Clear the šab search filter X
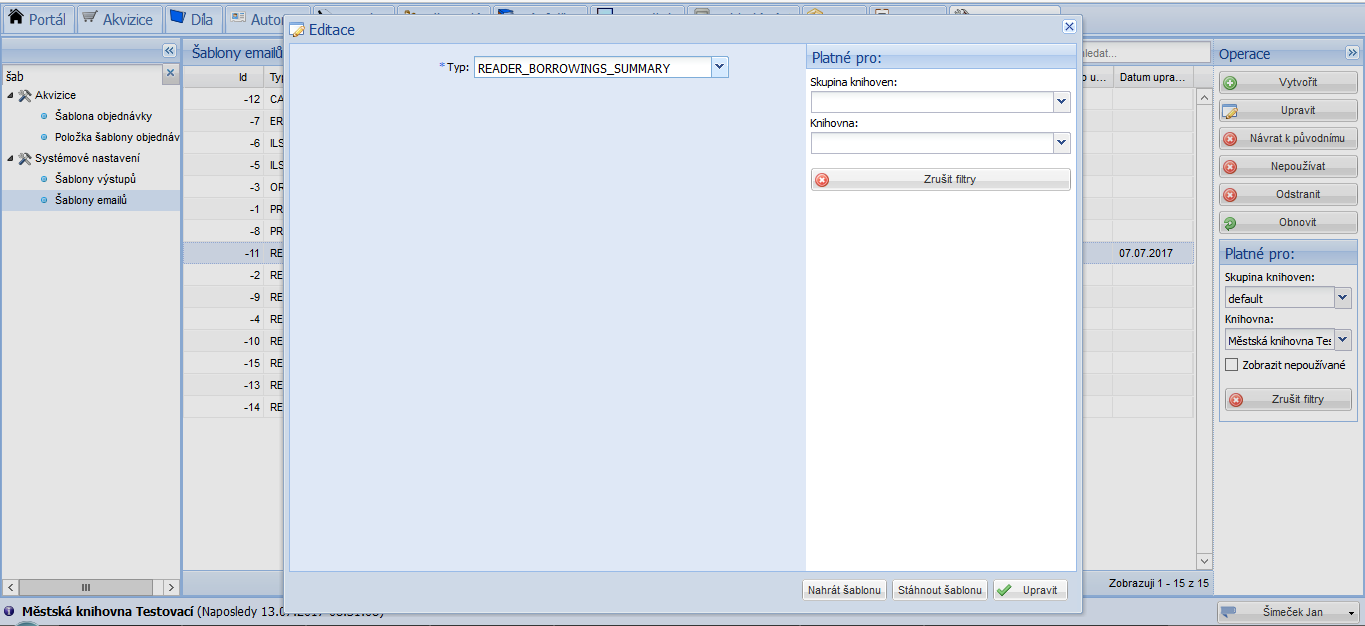This screenshot has height=626, width=1365. tap(170, 73)
